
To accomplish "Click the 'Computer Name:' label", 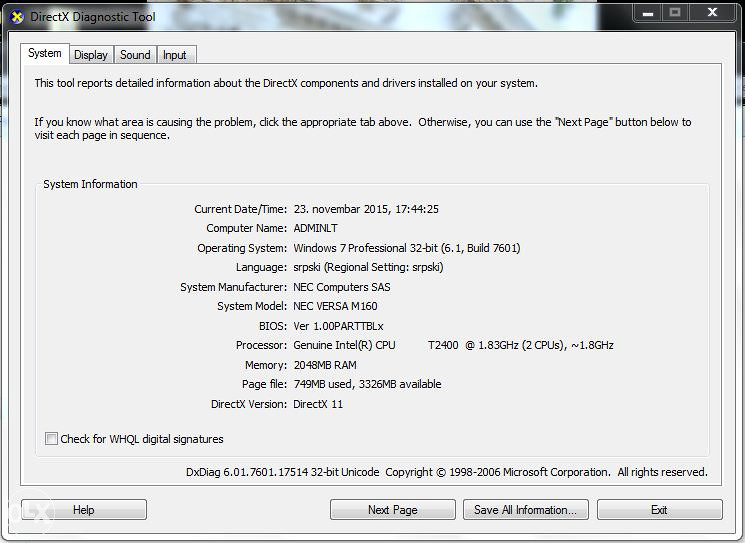I will [247, 229].
